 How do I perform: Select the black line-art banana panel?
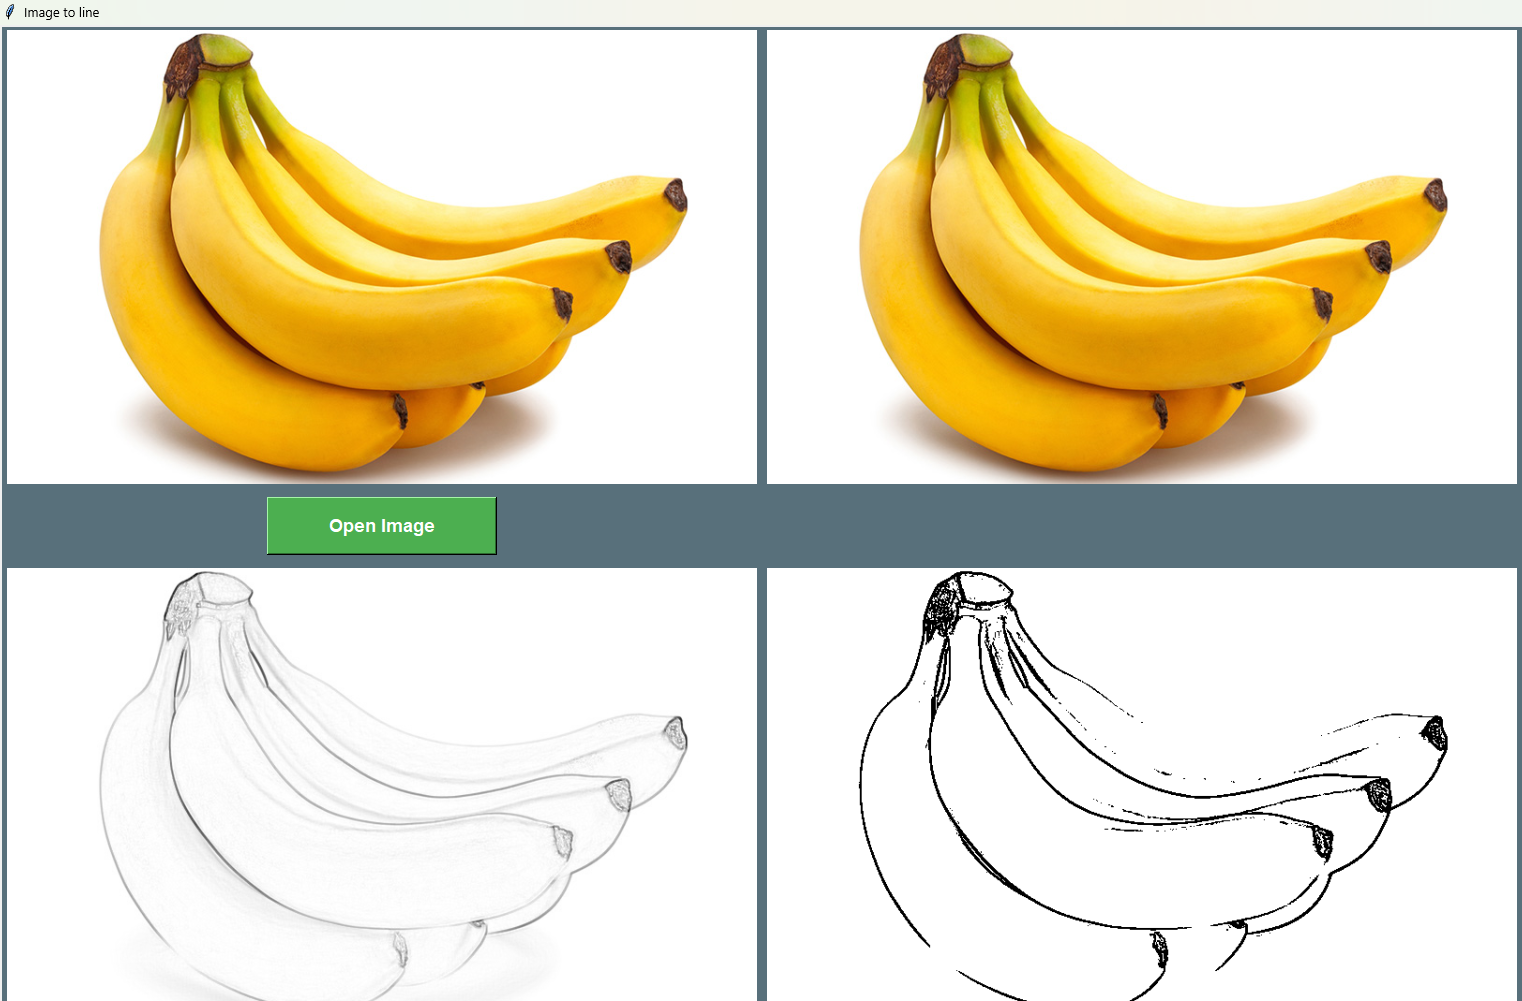1142,784
